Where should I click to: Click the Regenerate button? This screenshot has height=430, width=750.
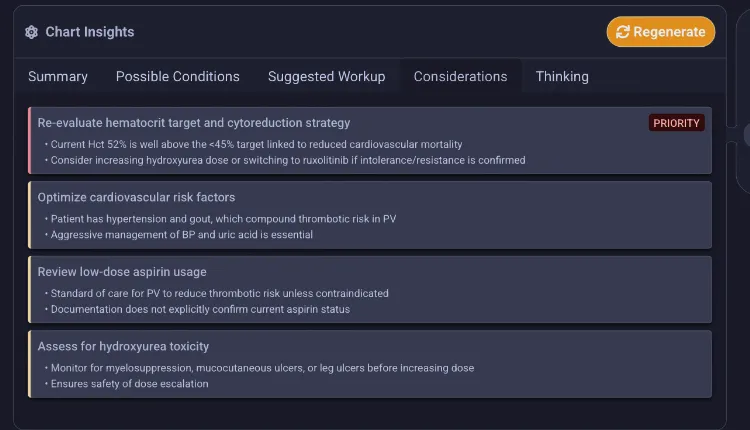[x=661, y=32]
